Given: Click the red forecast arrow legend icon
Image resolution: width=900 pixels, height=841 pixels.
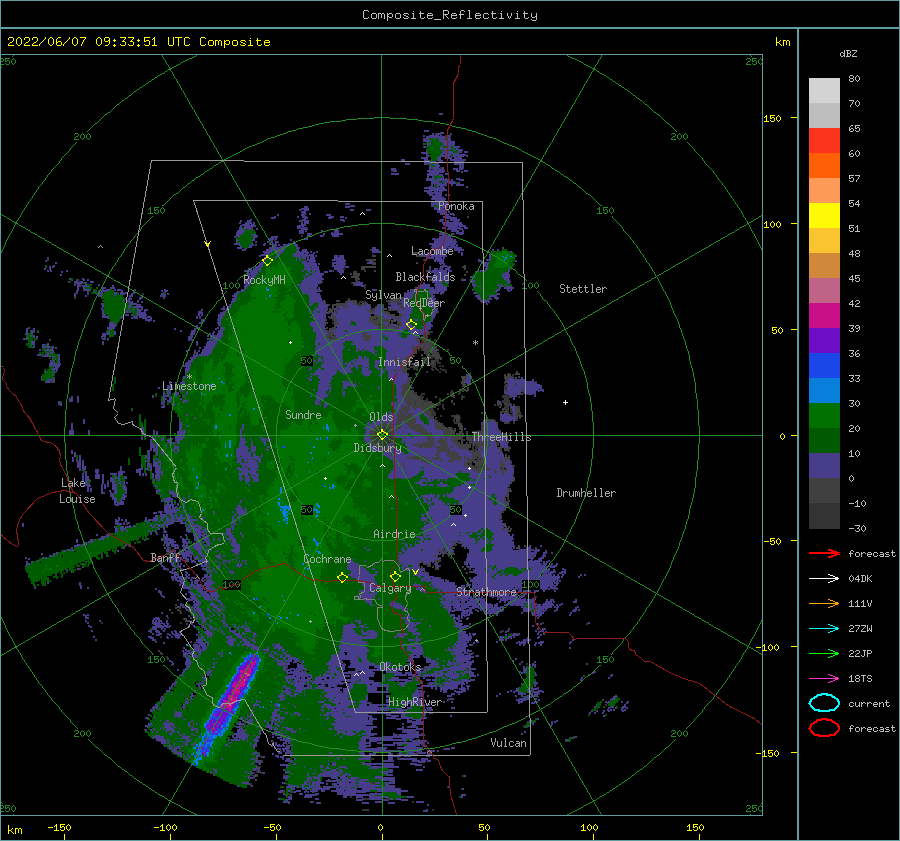Looking at the screenshot, I should point(824,553).
